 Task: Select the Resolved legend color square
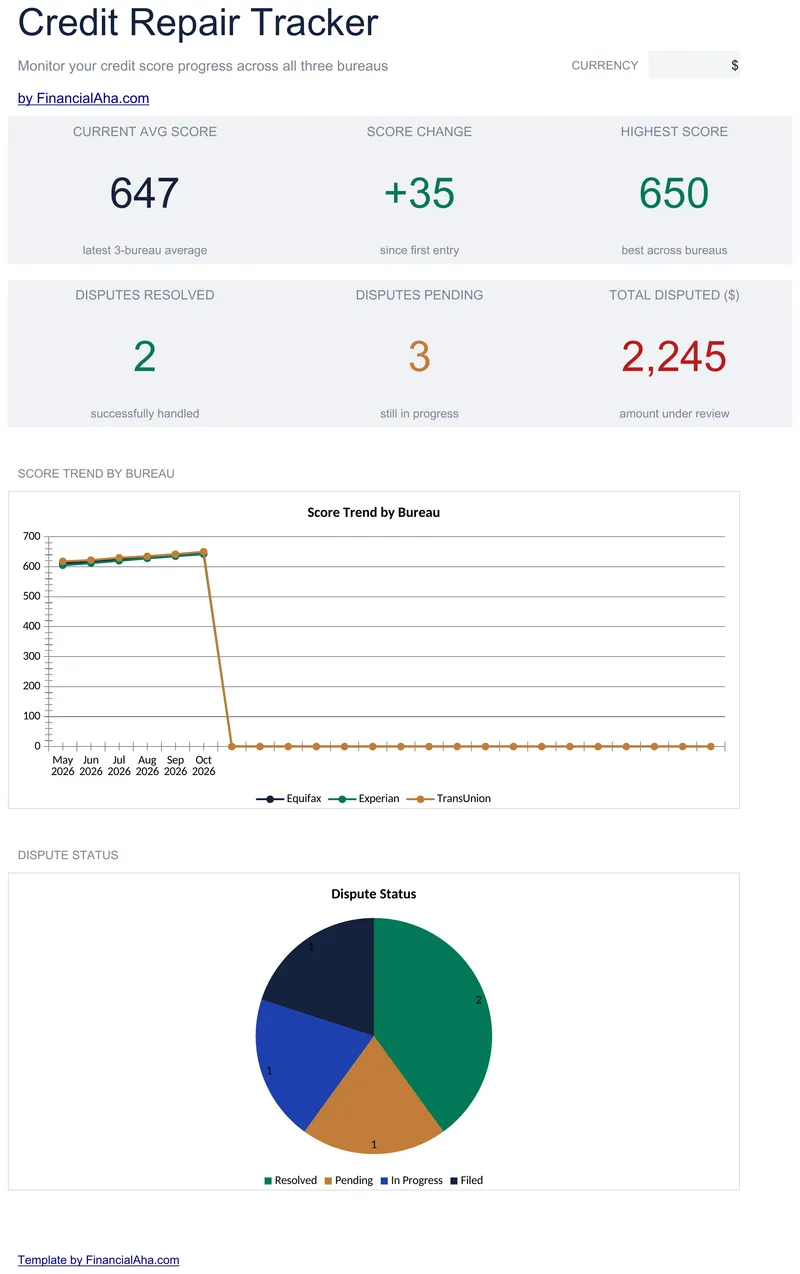(268, 1181)
